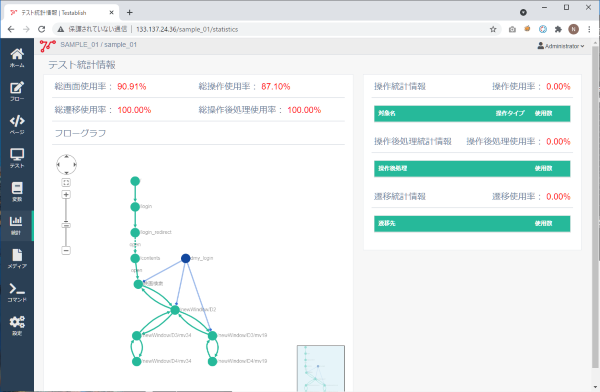Image resolution: width=600 pixels, height=392 pixels.
Task: Click the 90.91% screen usage value
Action: (132, 87)
